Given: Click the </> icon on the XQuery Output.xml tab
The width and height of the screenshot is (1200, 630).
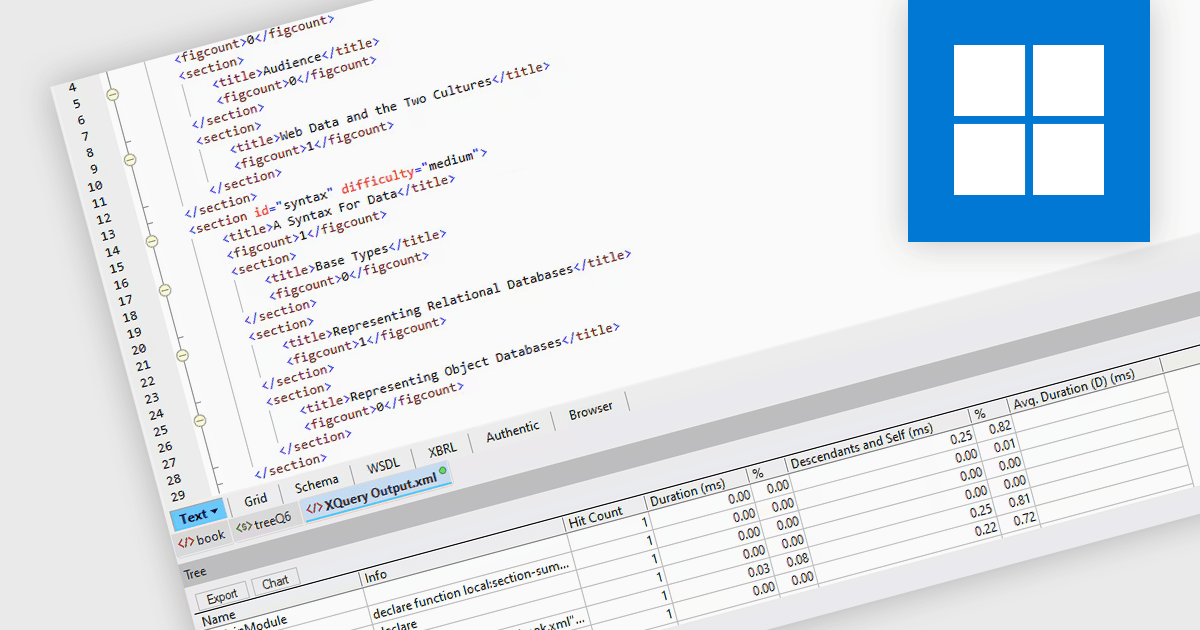Looking at the screenshot, I should [313, 507].
